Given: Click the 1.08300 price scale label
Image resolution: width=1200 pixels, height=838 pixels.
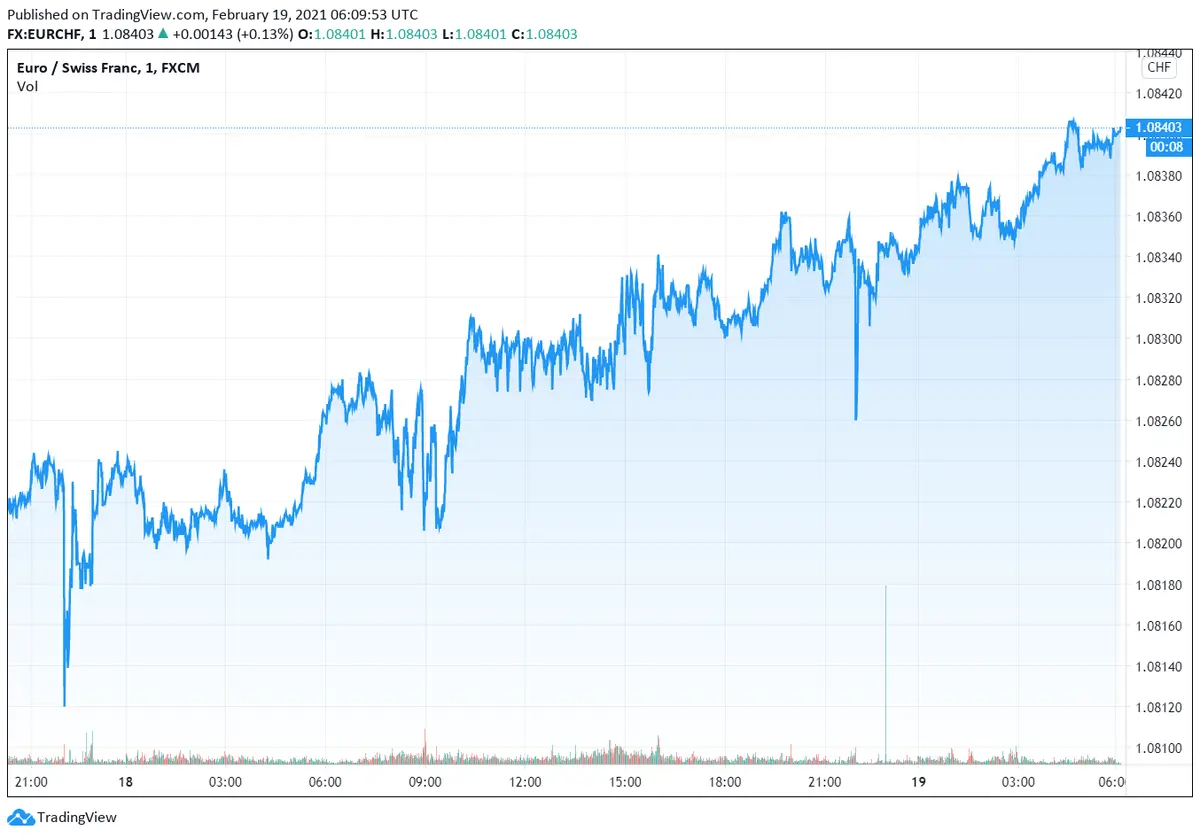Looking at the screenshot, I should pos(1158,339).
